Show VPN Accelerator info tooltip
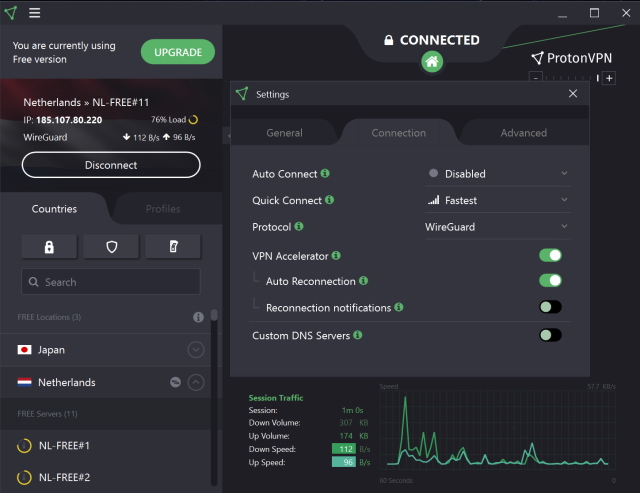The width and height of the screenshot is (640, 493). [x=336, y=255]
